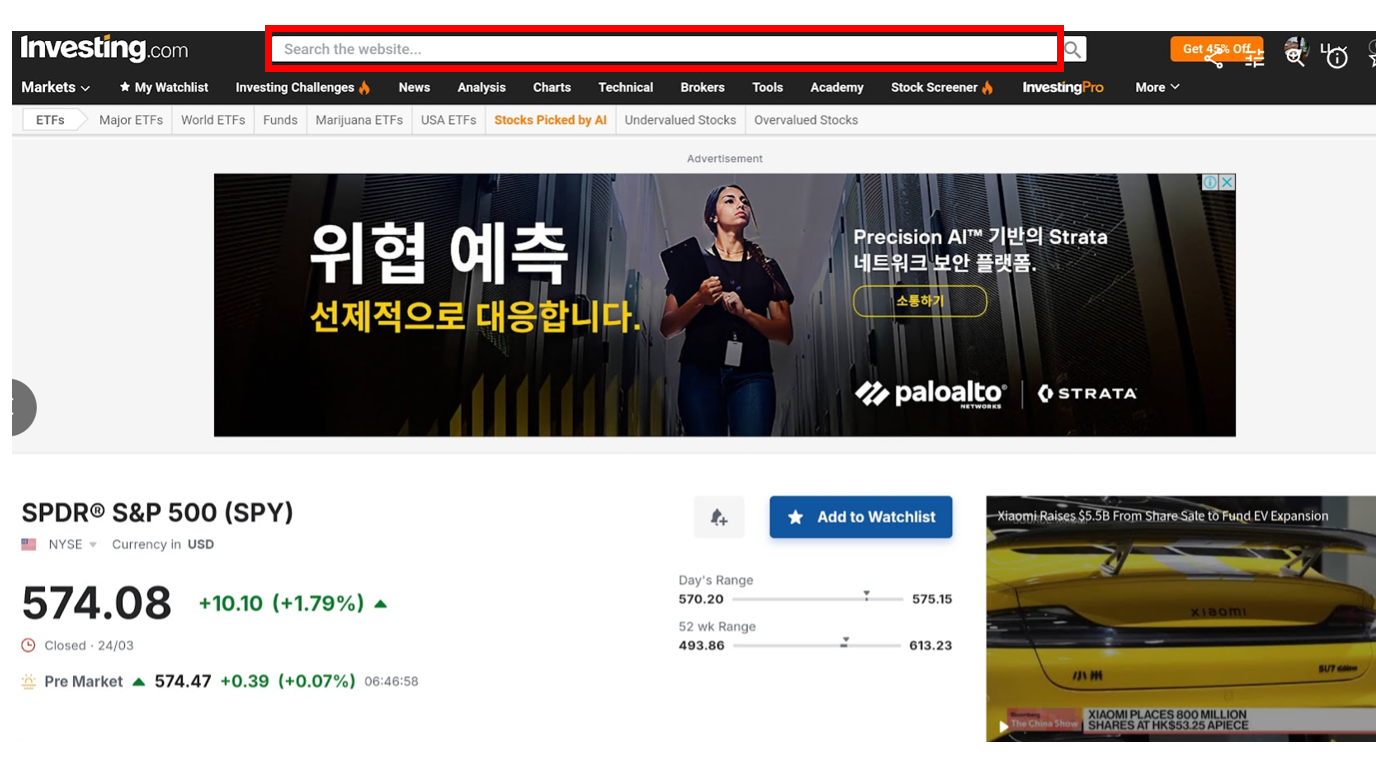This screenshot has width=1376, height=767.
Task: Click the user avatar in header
Action: coord(1296,50)
